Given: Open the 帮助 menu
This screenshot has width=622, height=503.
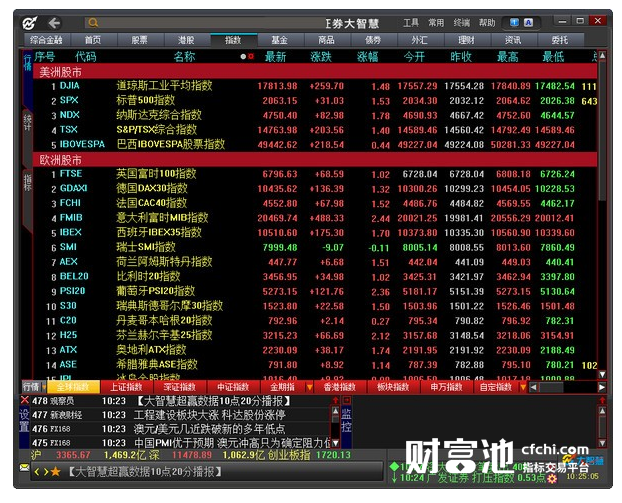Looking at the screenshot, I should (x=487, y=23).
